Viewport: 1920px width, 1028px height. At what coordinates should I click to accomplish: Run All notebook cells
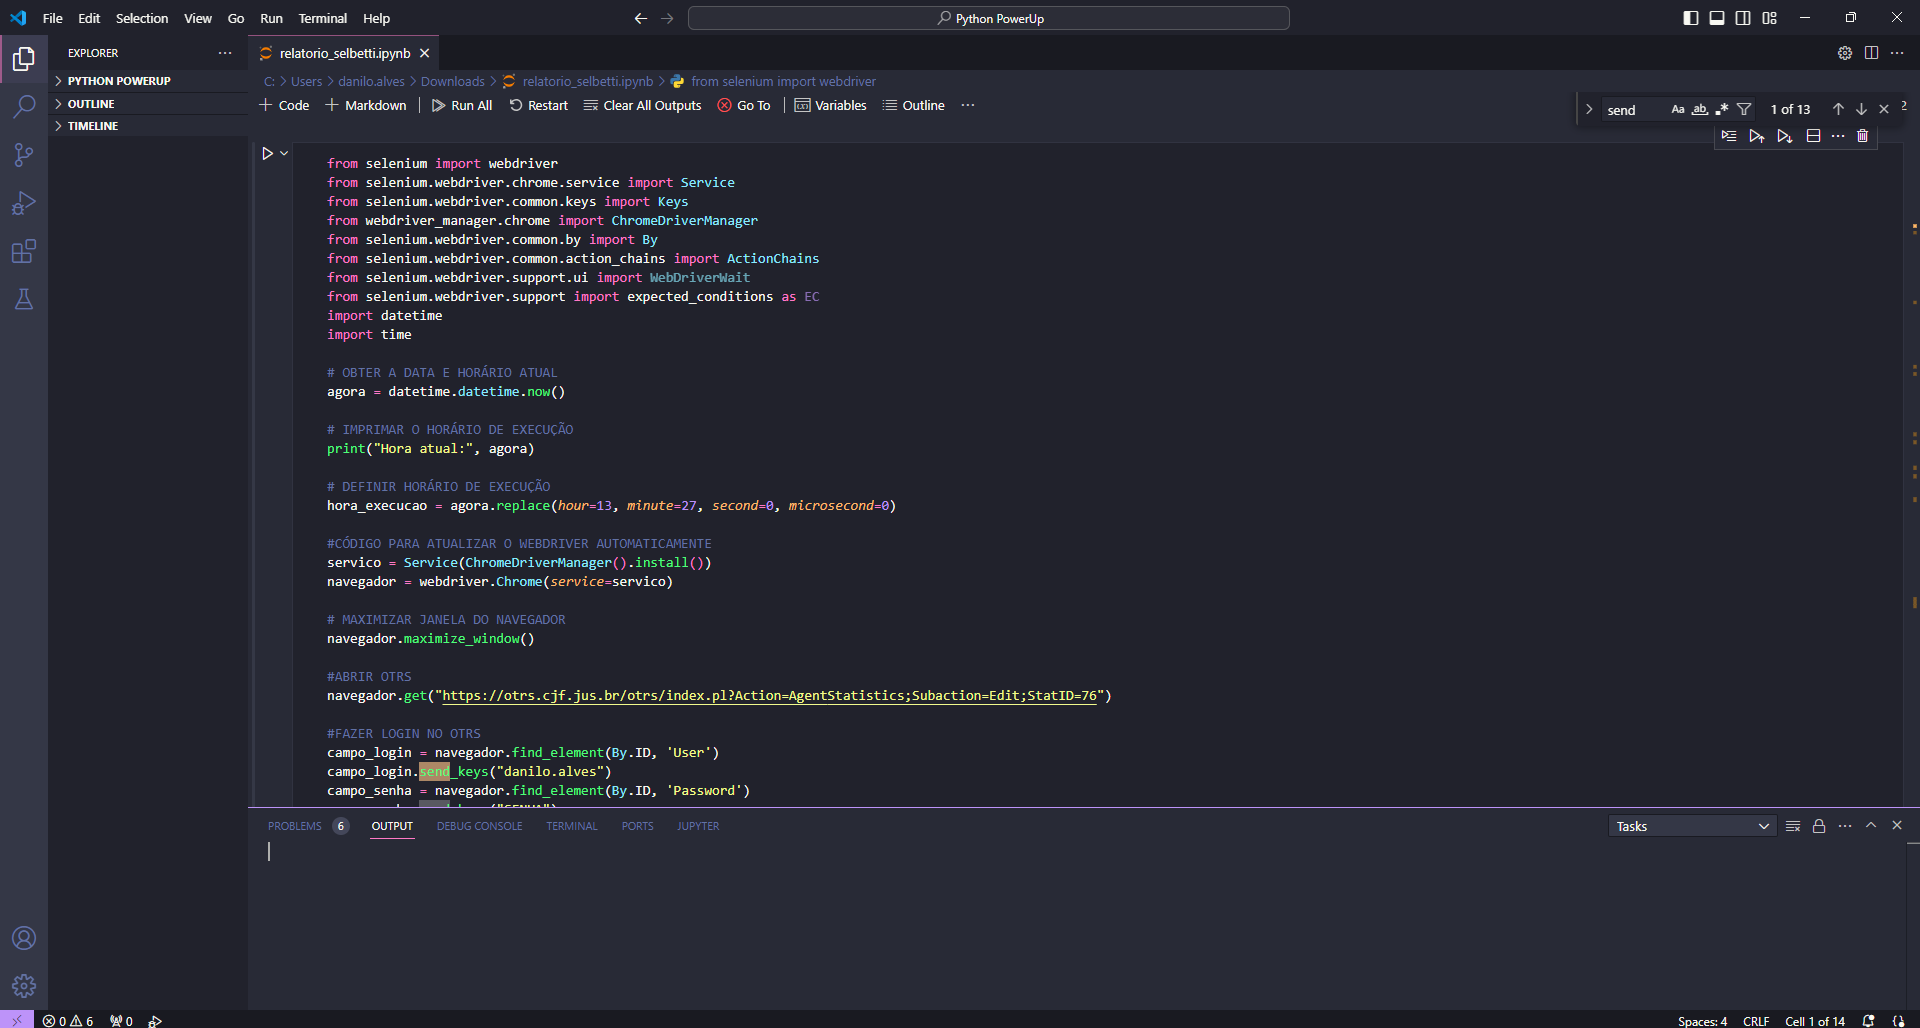[x=461, y=105]
